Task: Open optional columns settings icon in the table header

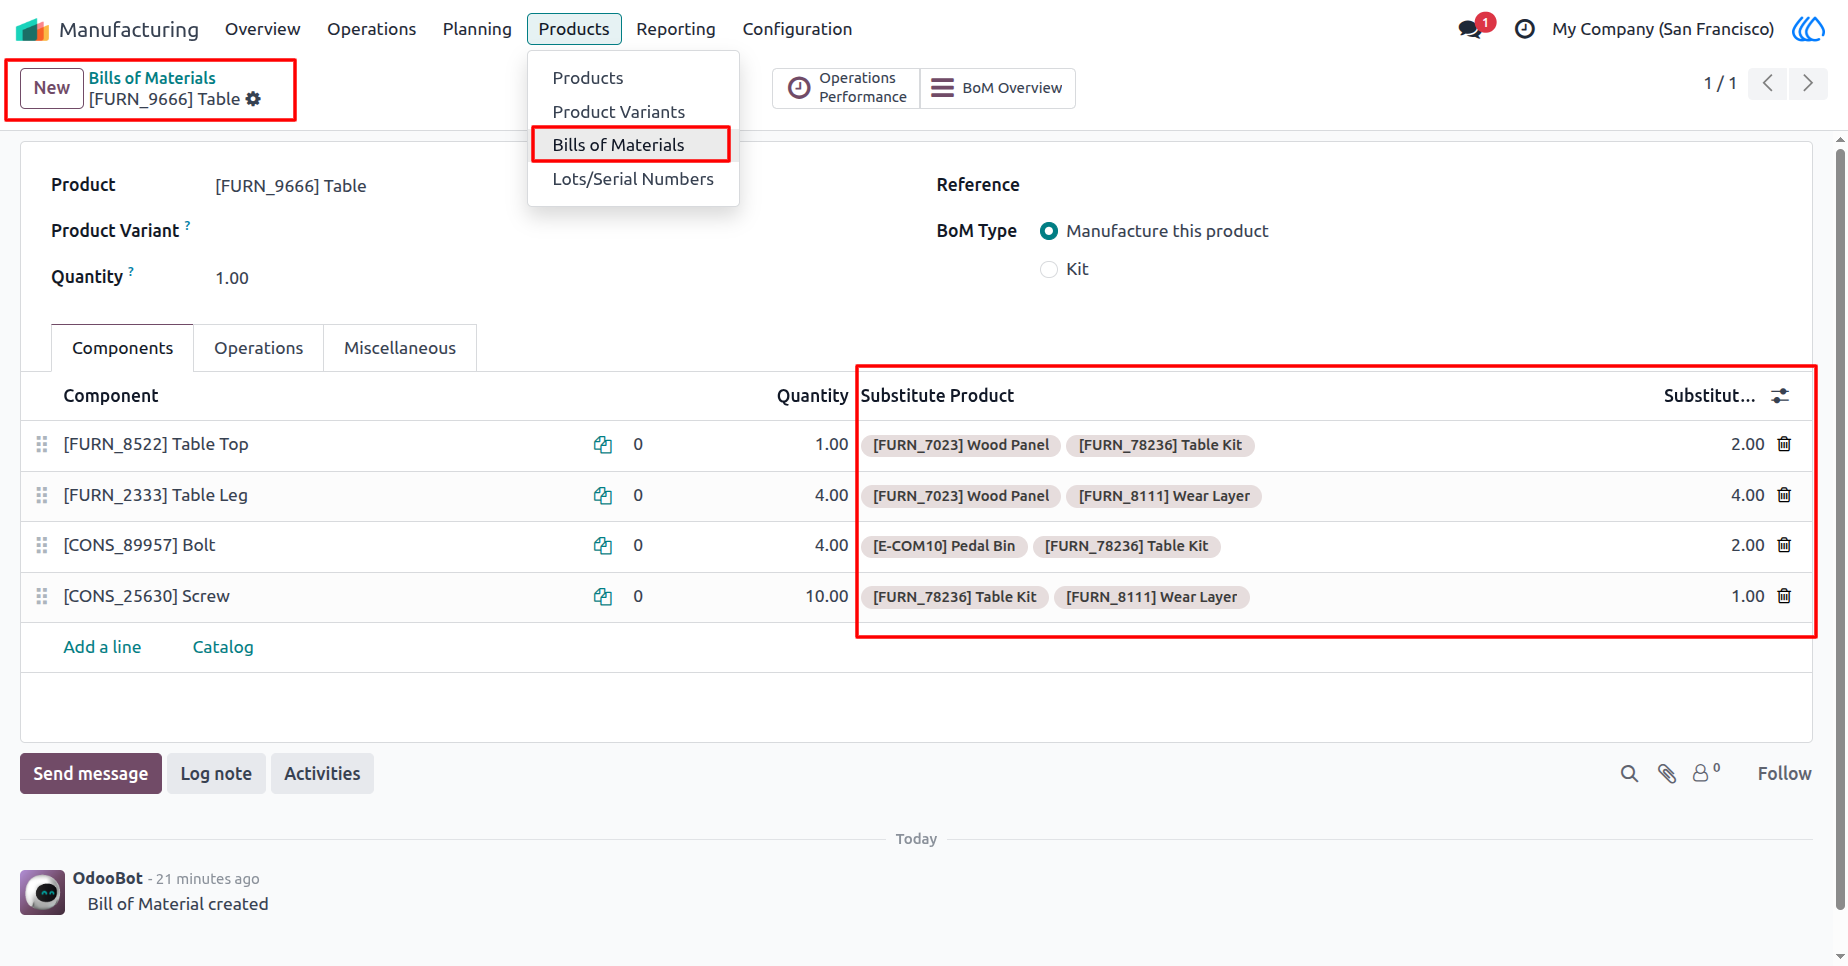Action: pos(1780,396)
